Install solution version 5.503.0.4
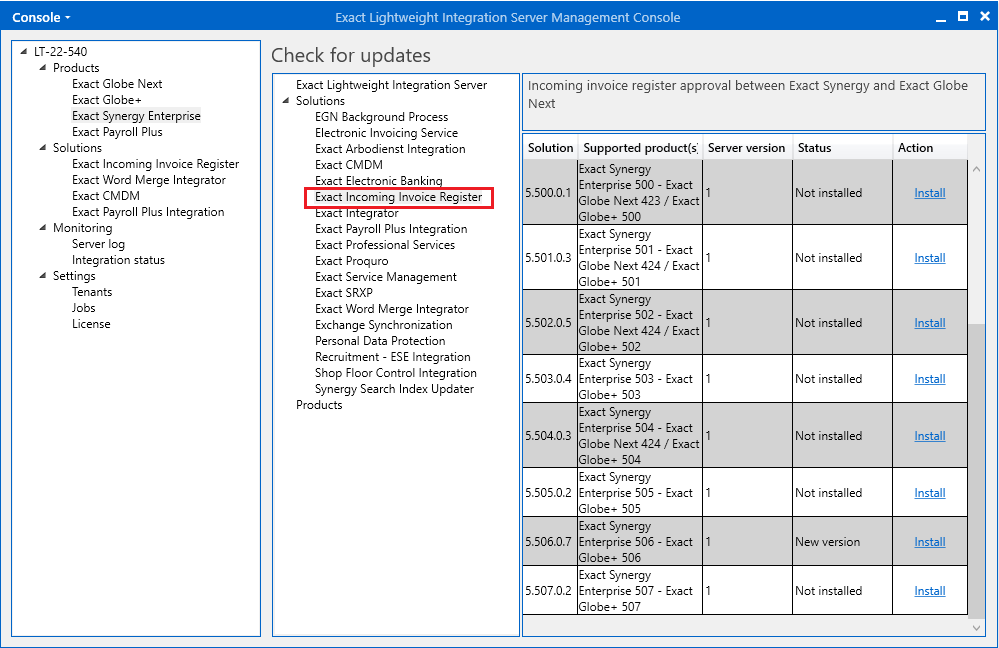Screen dimensions: 999x648 (x=929, y=379)
